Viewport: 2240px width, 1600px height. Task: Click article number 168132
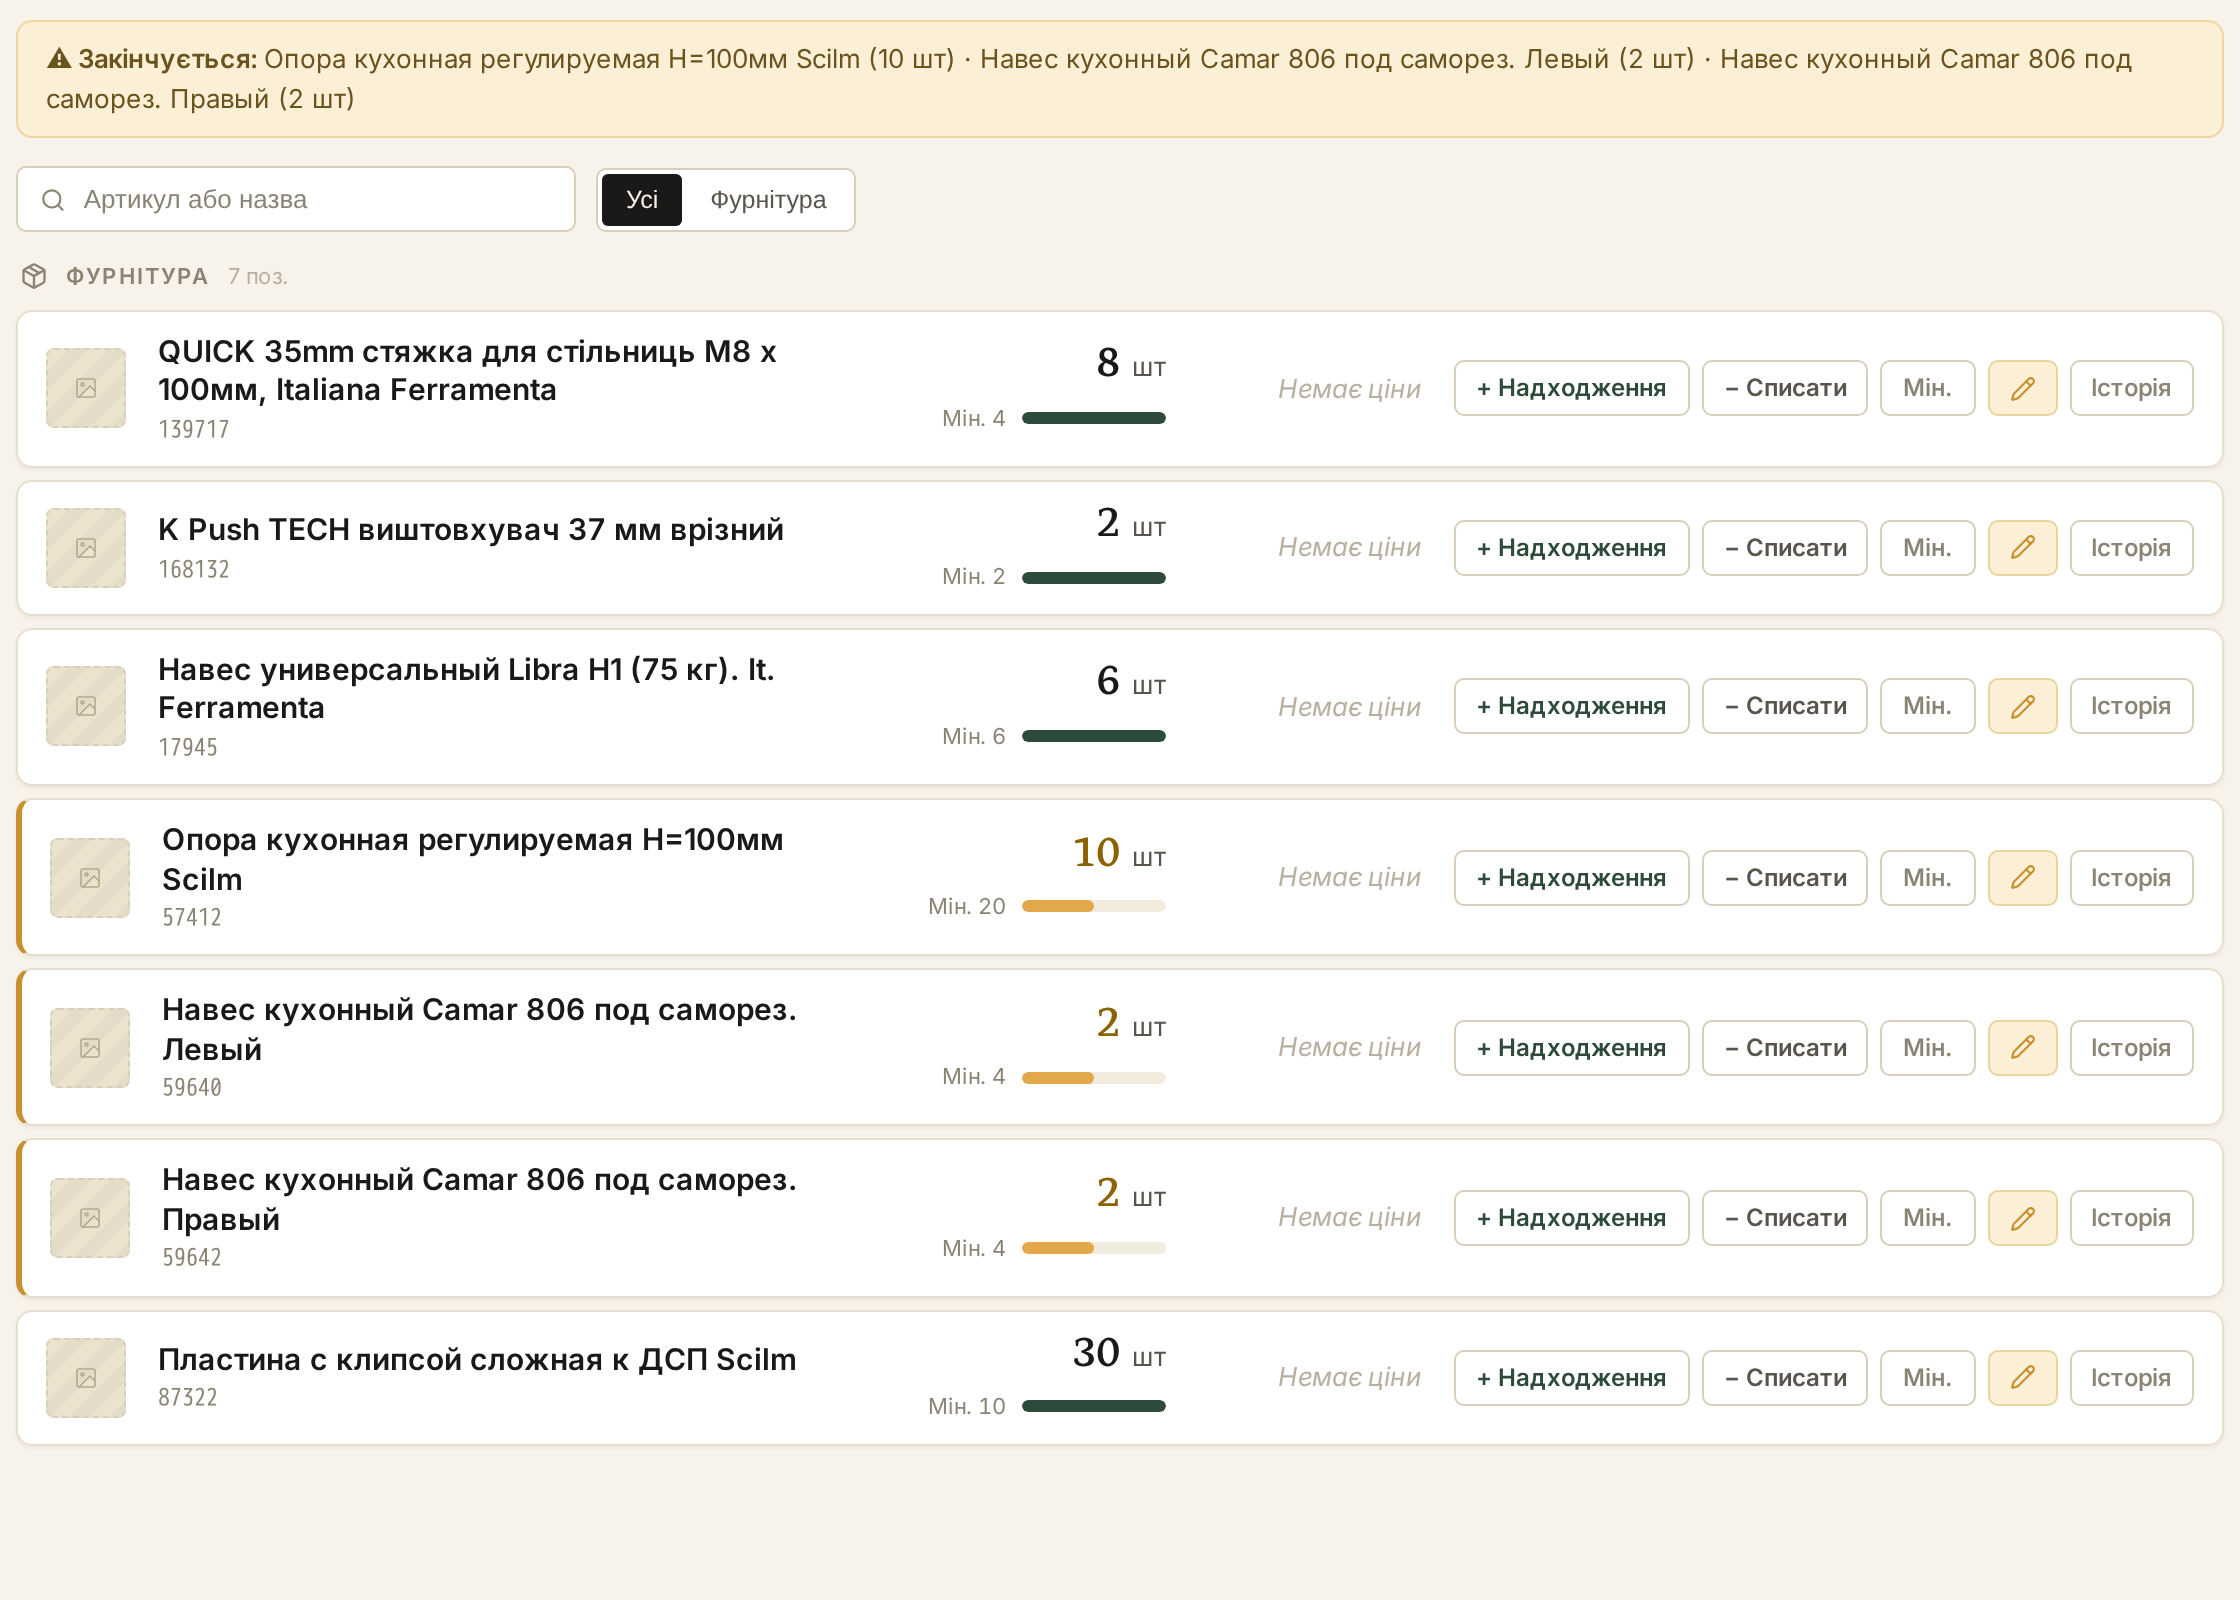pyautogui.click(x=194, y=569)
